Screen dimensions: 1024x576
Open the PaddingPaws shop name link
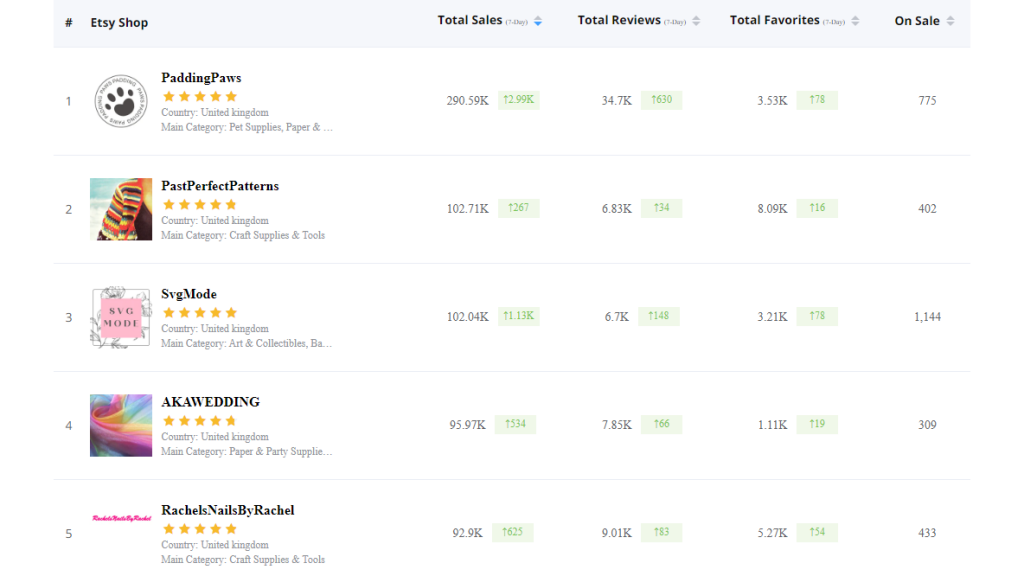coord(201,78)
